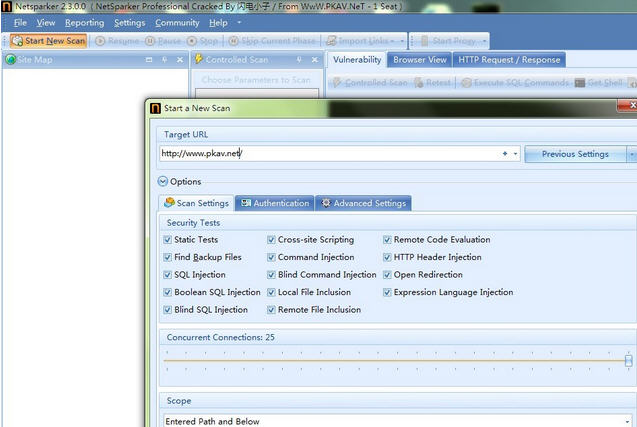Open the Start Proxy dropdown arrow

(x=484, y=41)
